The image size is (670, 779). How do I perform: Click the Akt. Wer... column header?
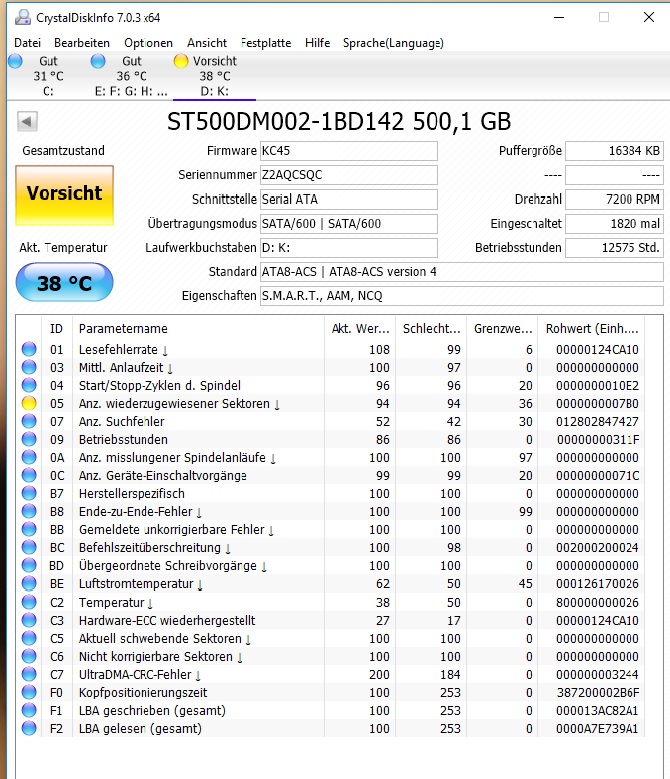360,328
